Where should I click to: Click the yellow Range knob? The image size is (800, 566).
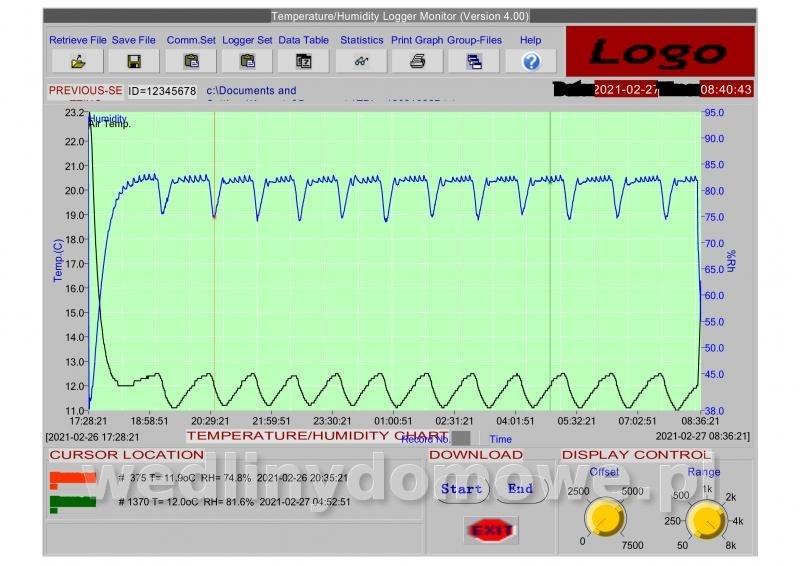(706, 520)
